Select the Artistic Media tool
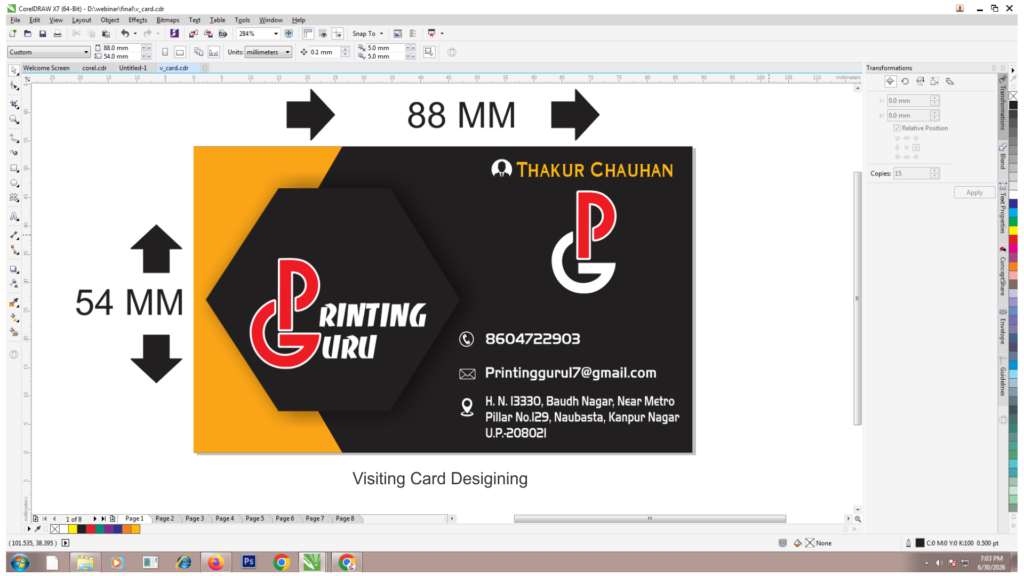Viewport: 1024px width, 576px height. [14, 153]
